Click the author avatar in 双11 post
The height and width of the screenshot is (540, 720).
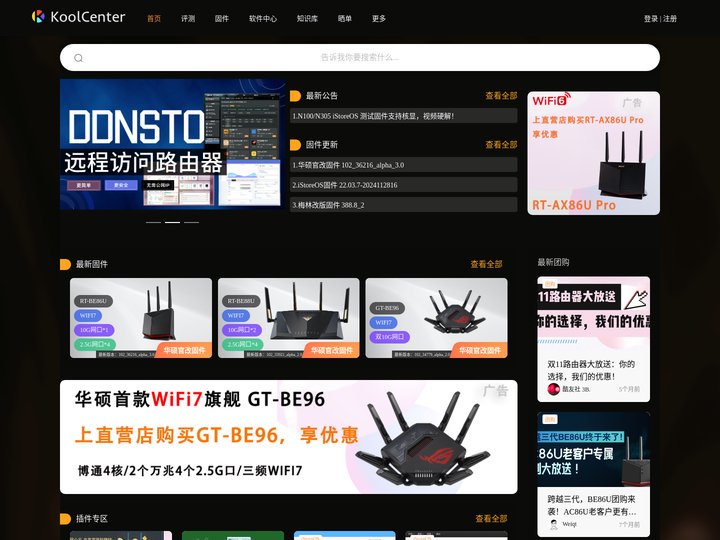click(554, 389)
